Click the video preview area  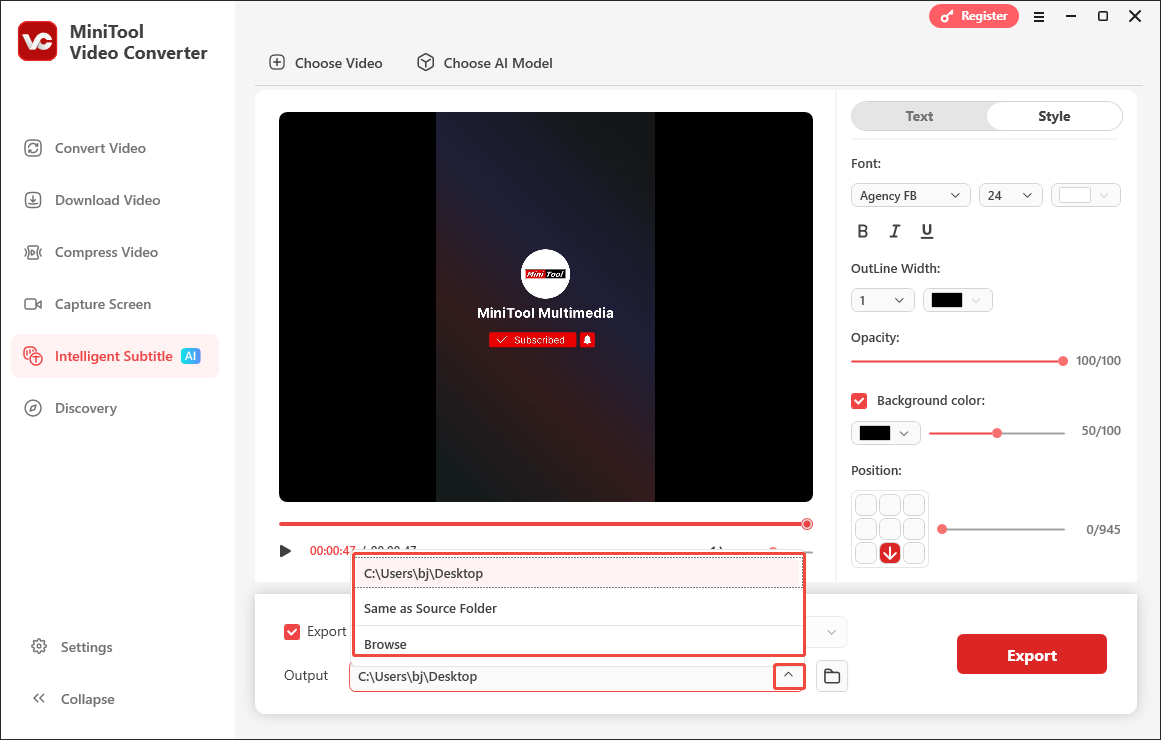click(546, 307)
